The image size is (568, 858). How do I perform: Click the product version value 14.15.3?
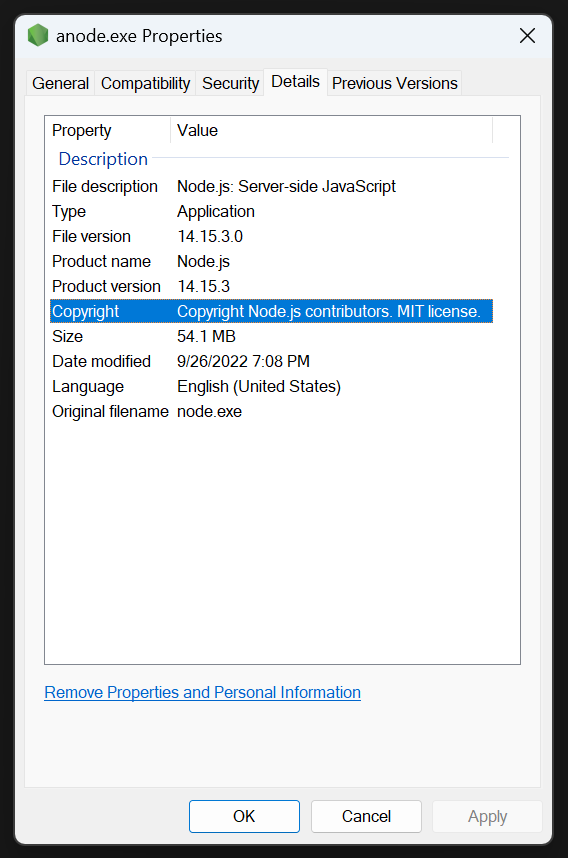pyautogui.click(x=204, y=286)
